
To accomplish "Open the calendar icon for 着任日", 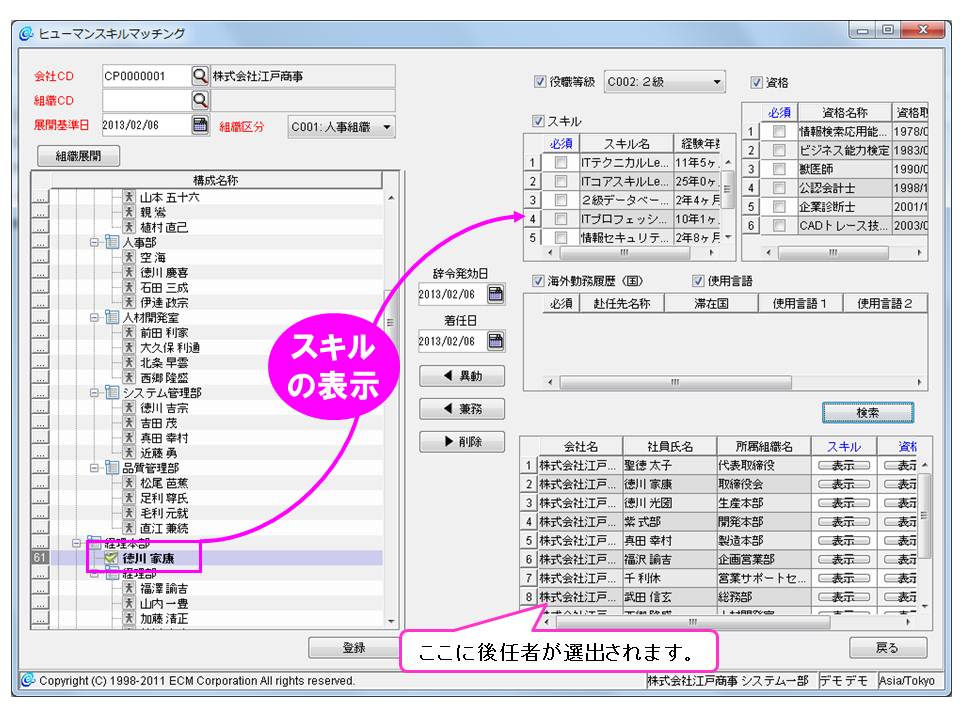I will (495, 341).
